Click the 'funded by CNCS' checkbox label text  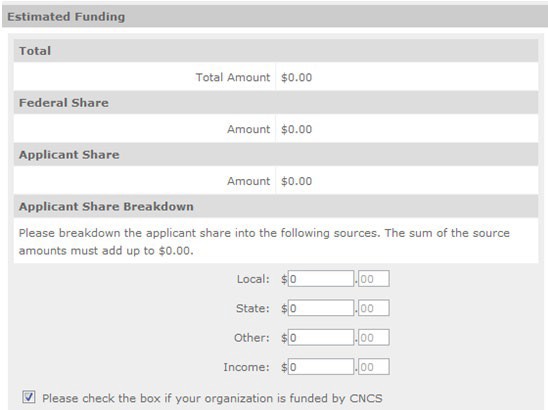tap(212, 398)
